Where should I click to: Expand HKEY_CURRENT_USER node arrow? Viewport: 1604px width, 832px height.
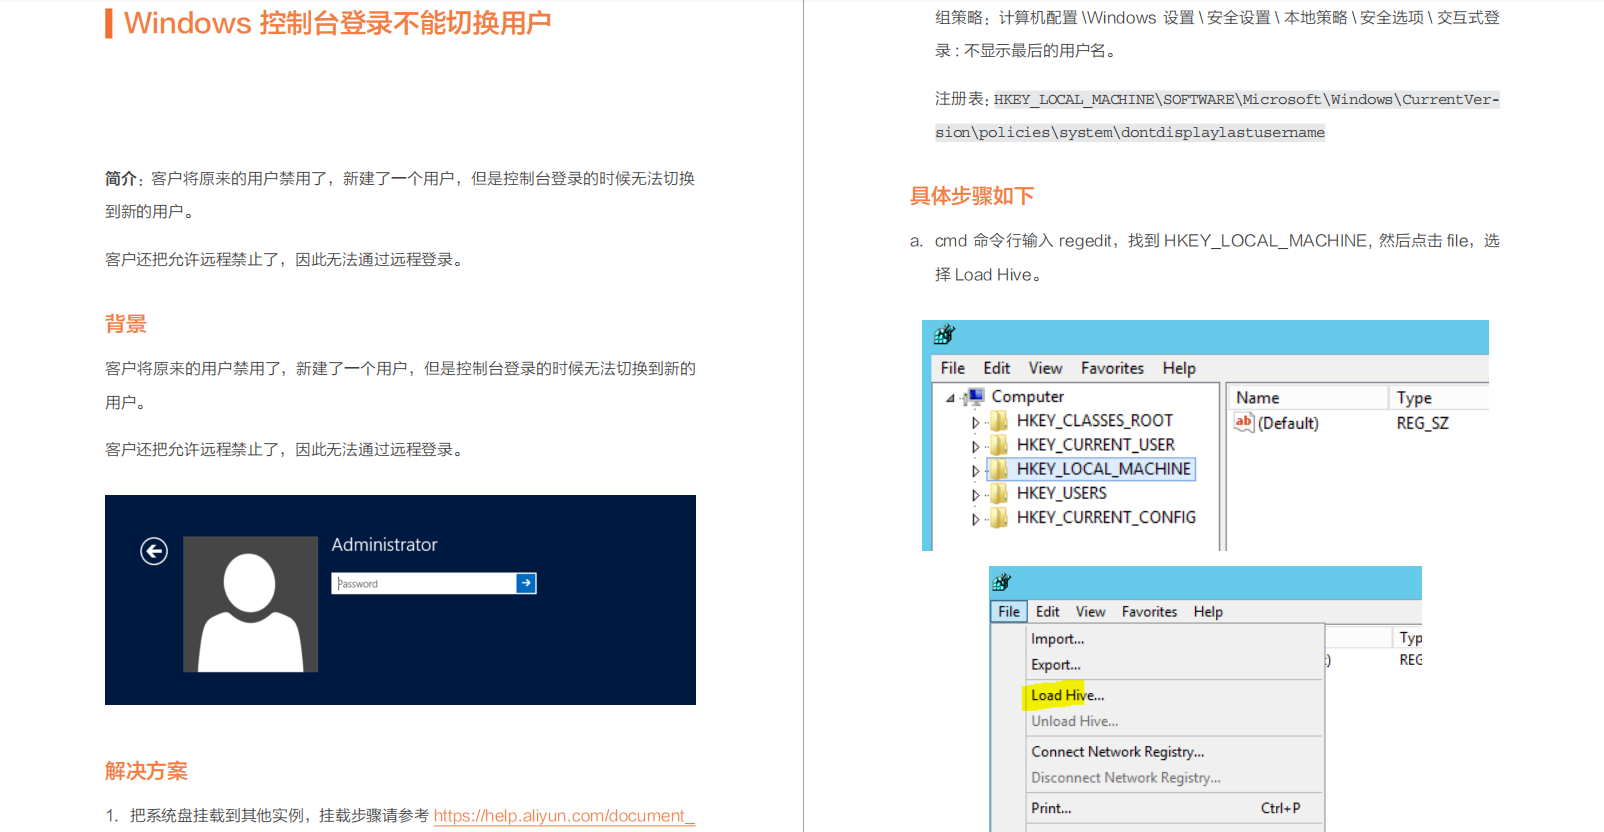point(975,446)
